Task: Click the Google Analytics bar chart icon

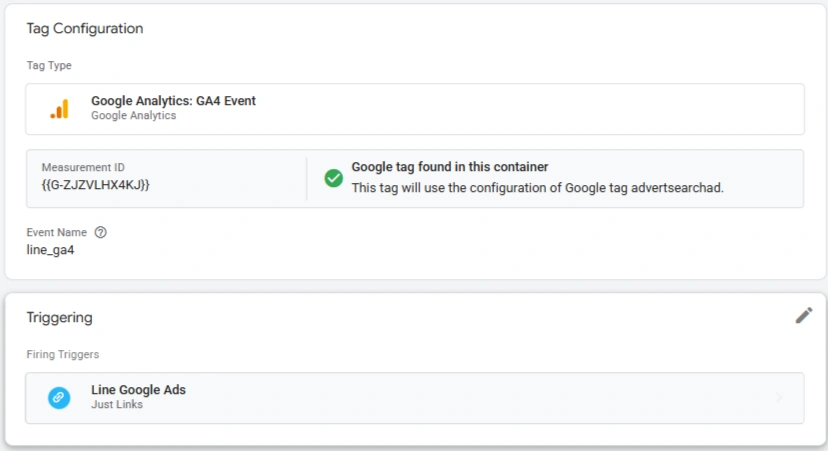Action: pos(60,109)
